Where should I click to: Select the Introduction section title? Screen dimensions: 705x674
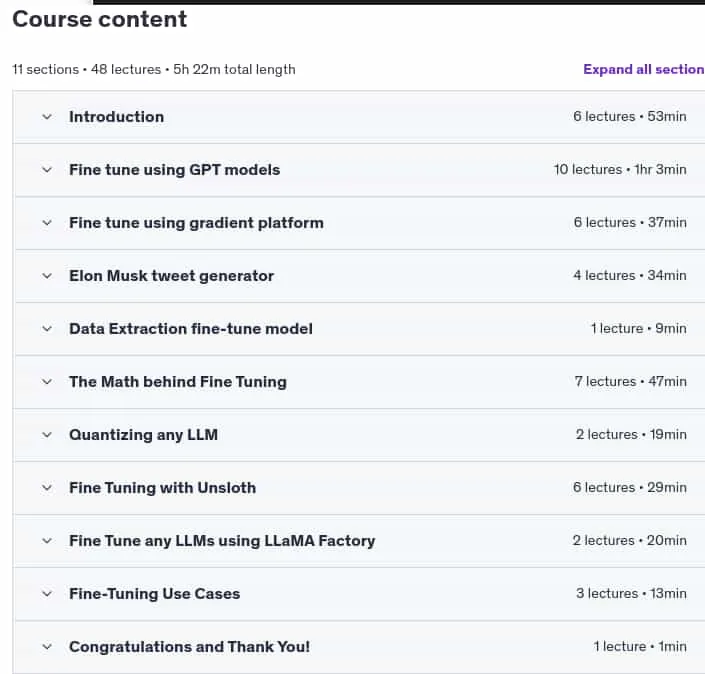(116, 117)
